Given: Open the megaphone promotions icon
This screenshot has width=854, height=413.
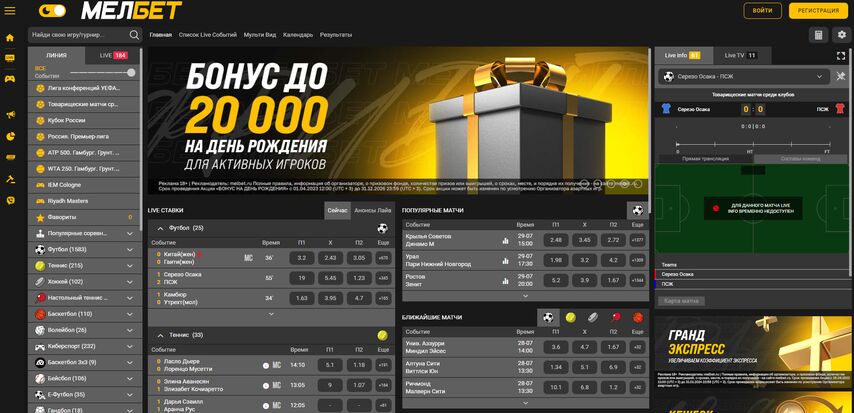Looking at the screenshot, I should (x=10, y=115).
